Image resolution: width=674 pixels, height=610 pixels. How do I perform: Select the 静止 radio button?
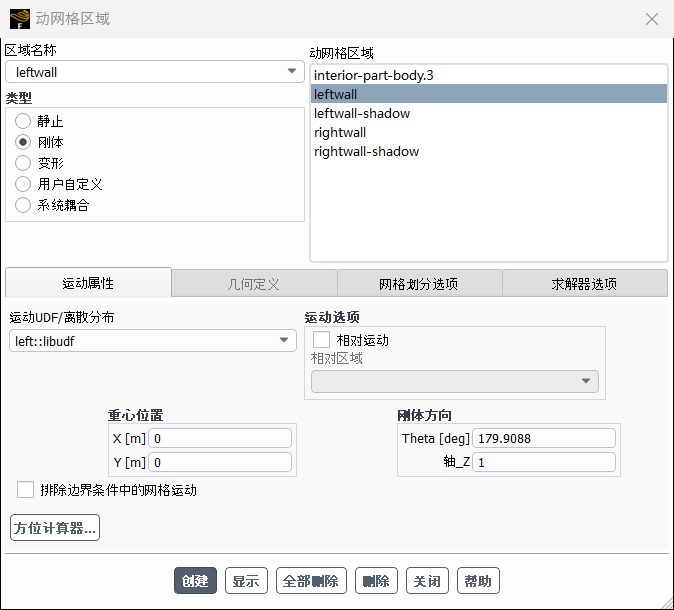23,121
